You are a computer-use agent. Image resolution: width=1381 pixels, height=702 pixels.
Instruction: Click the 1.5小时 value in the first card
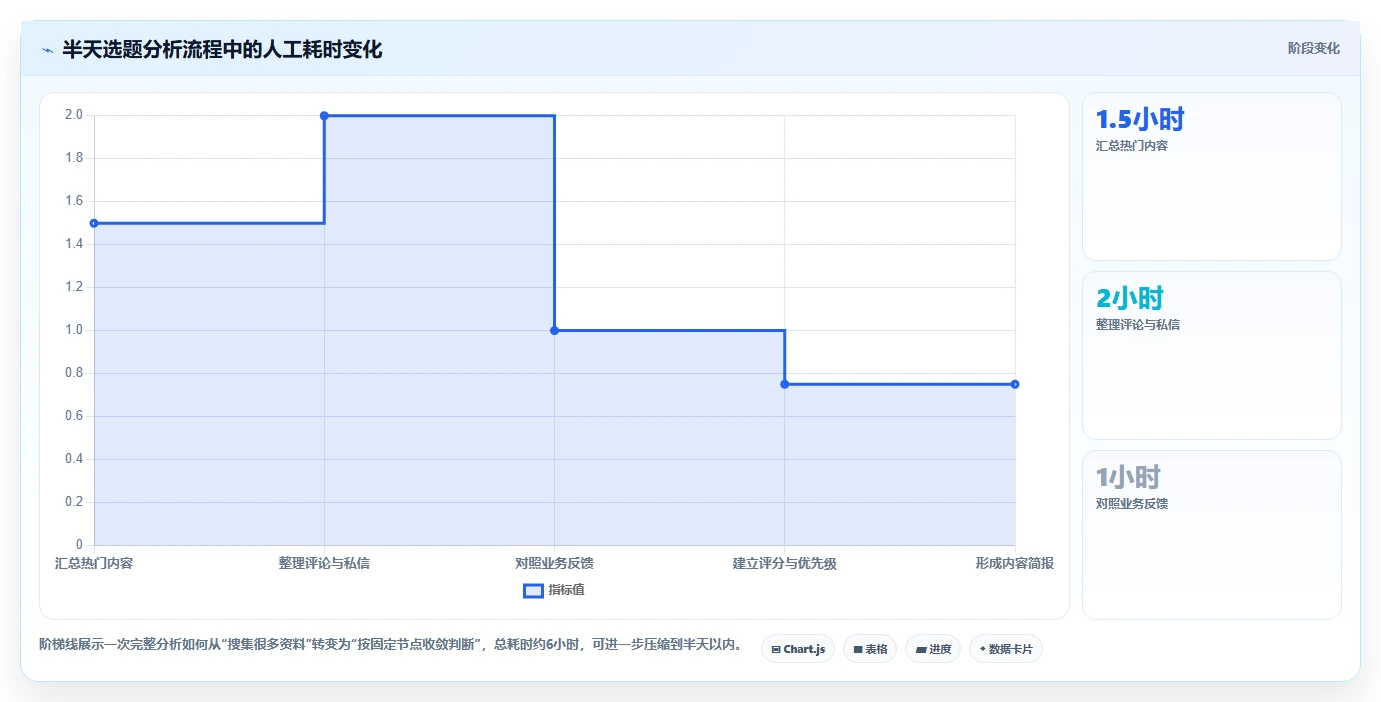click(x=1140, y=120)
